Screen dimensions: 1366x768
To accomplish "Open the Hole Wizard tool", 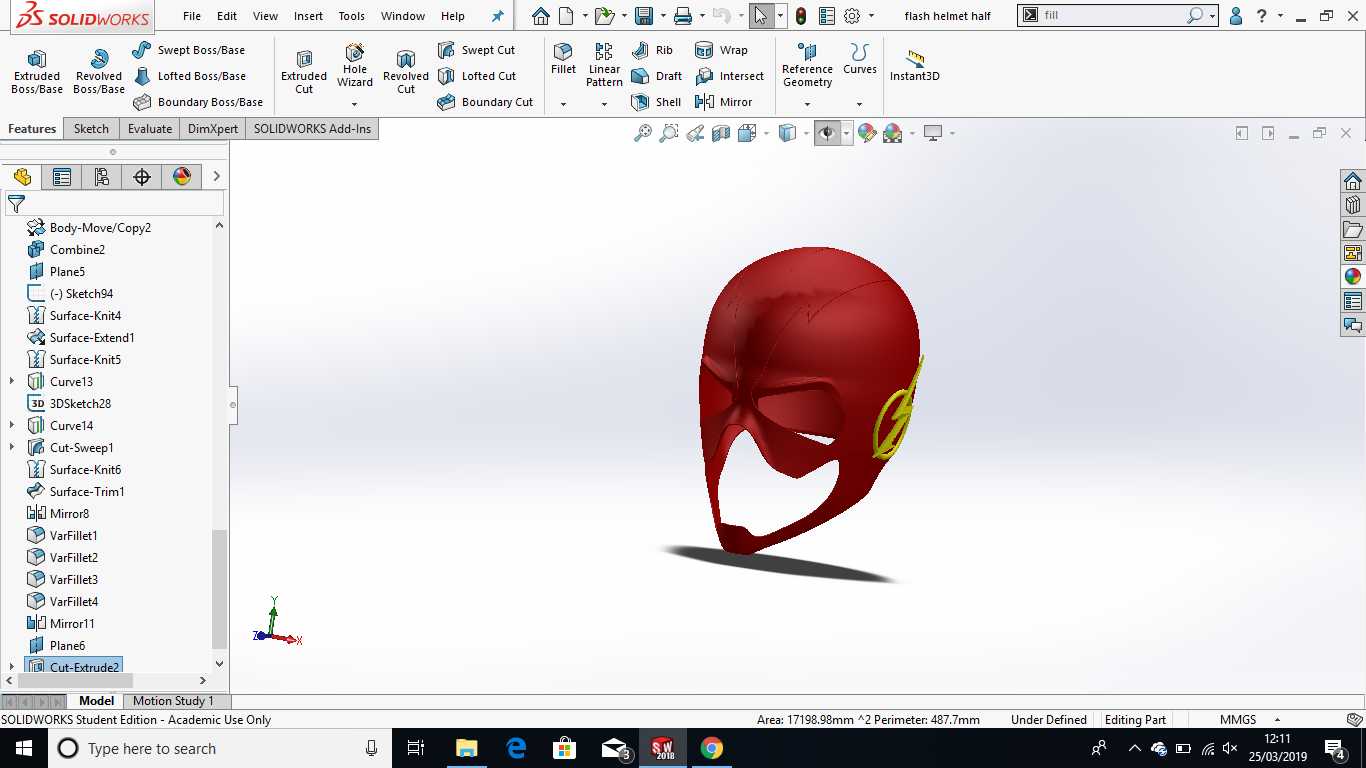I will 354,65.
